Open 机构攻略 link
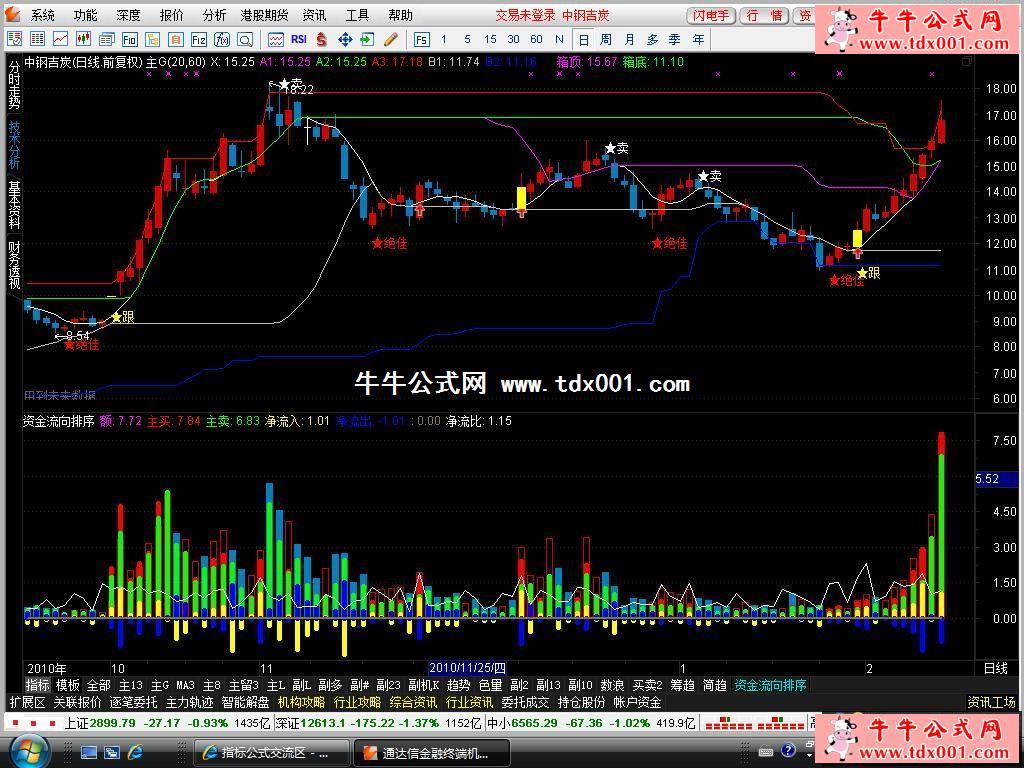 301,703
